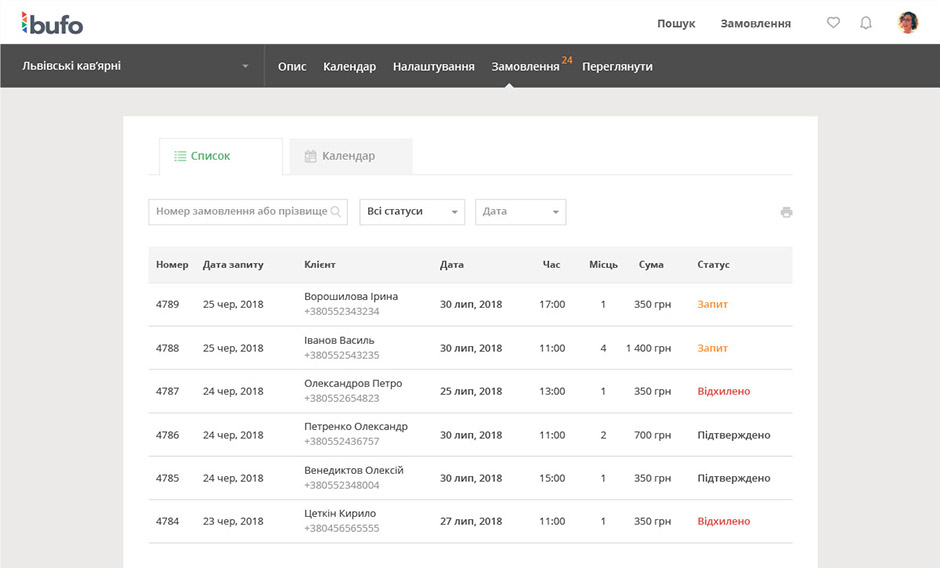Open the Опис menu item
Image resolution: width=940 pixels, height=568 pixels.
292,67
